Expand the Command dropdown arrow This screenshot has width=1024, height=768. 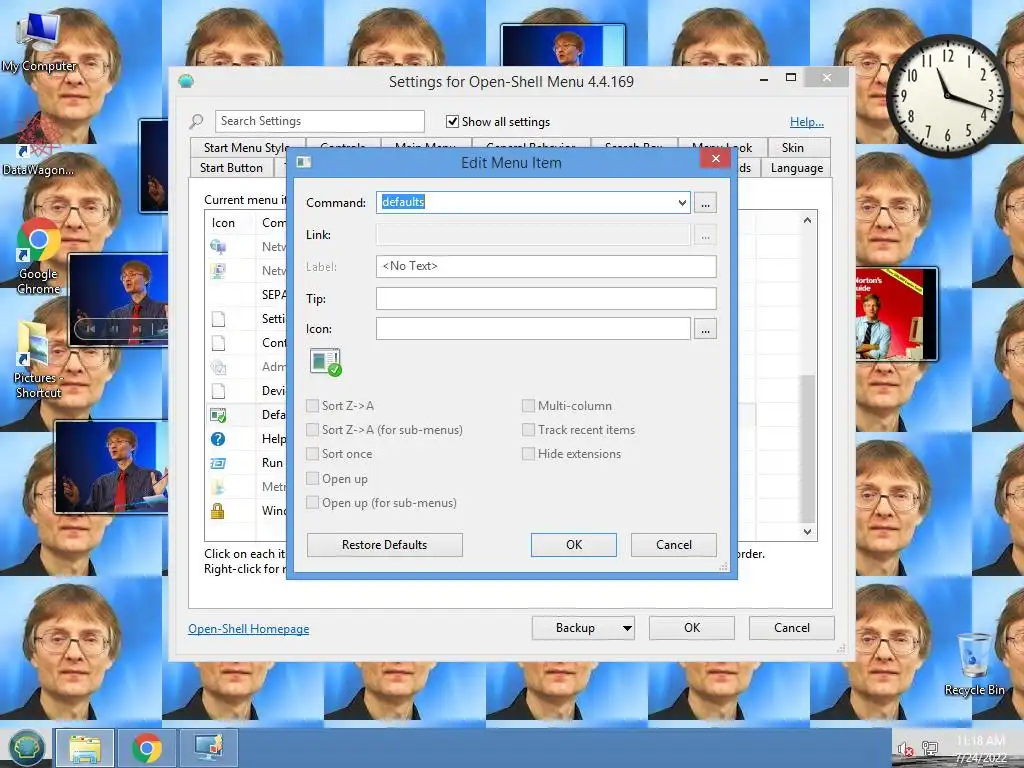(x=682, y=202)
